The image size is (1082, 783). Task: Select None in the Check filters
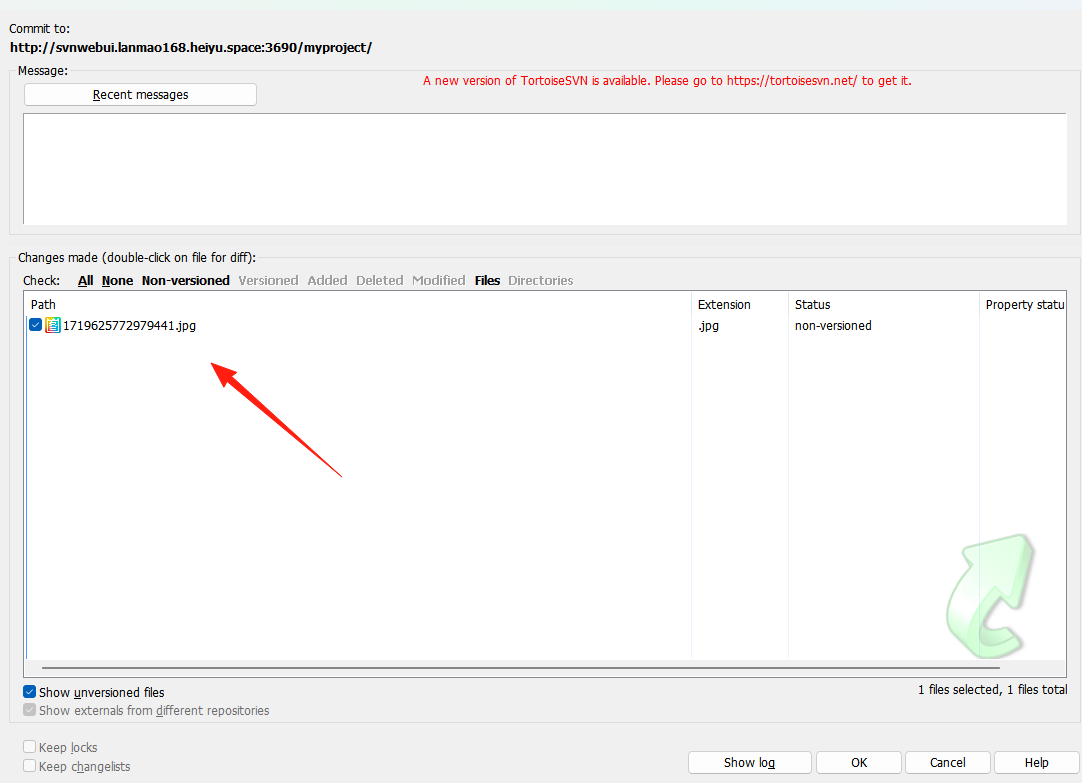117,281
